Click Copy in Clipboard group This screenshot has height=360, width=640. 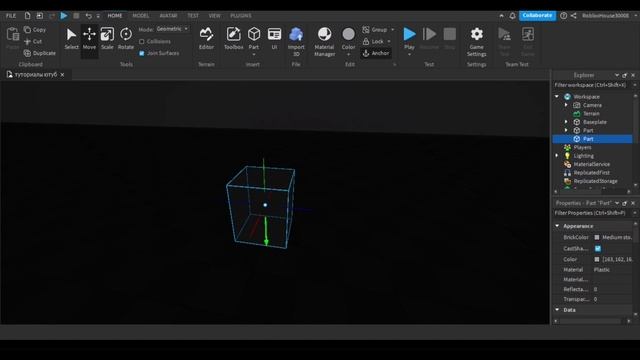35,30
